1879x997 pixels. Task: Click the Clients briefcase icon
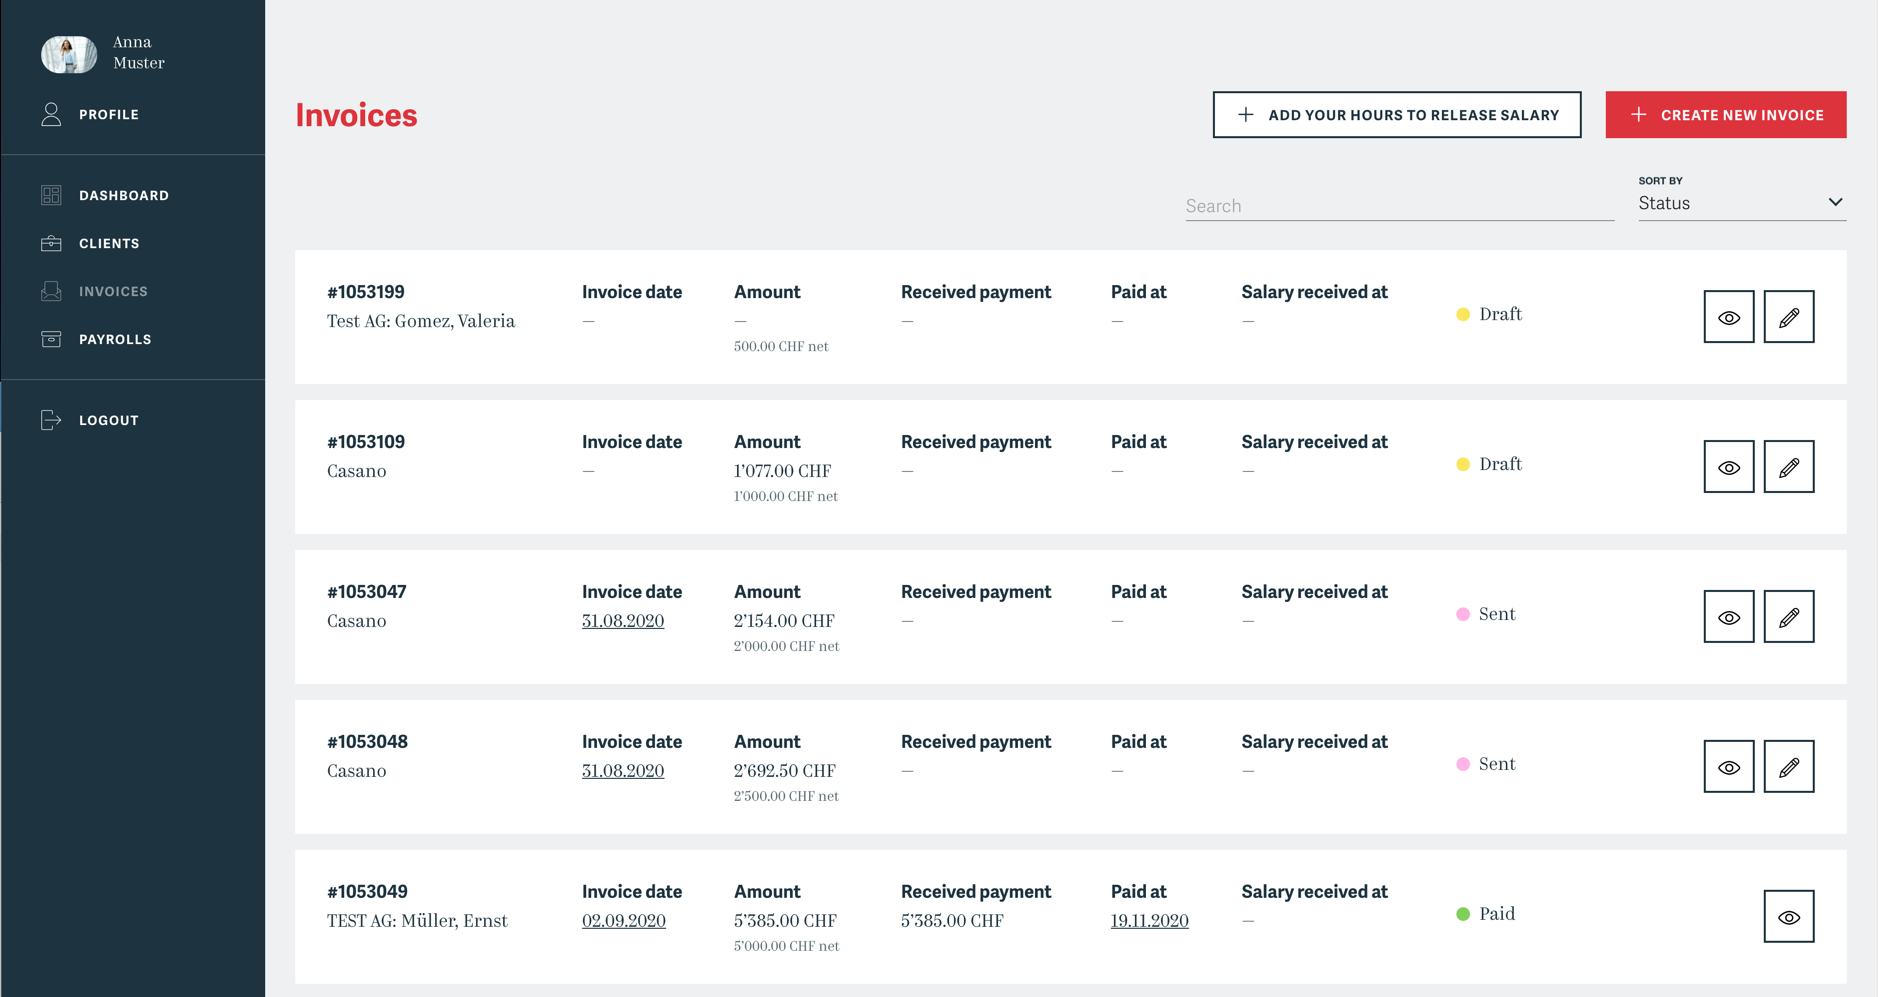51,243
